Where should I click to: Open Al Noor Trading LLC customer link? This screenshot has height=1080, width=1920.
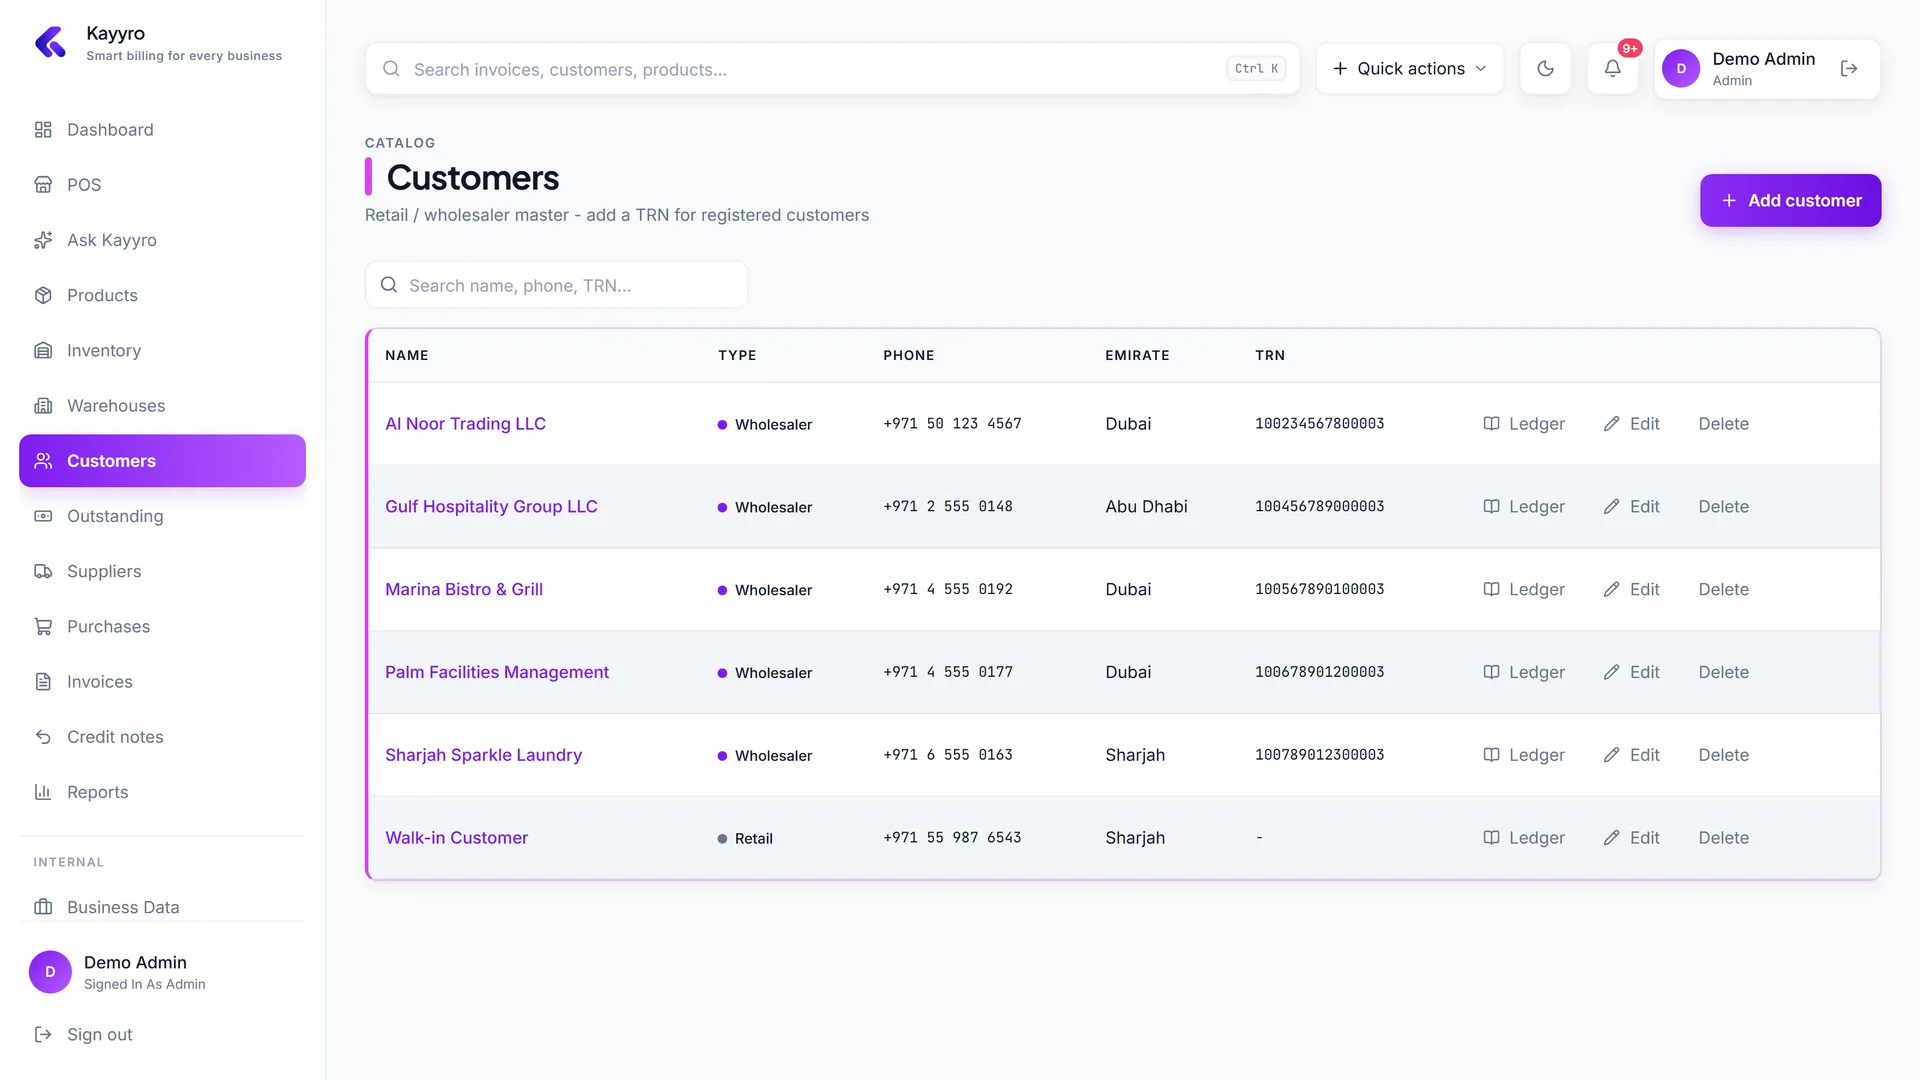(x=465, y=424)
